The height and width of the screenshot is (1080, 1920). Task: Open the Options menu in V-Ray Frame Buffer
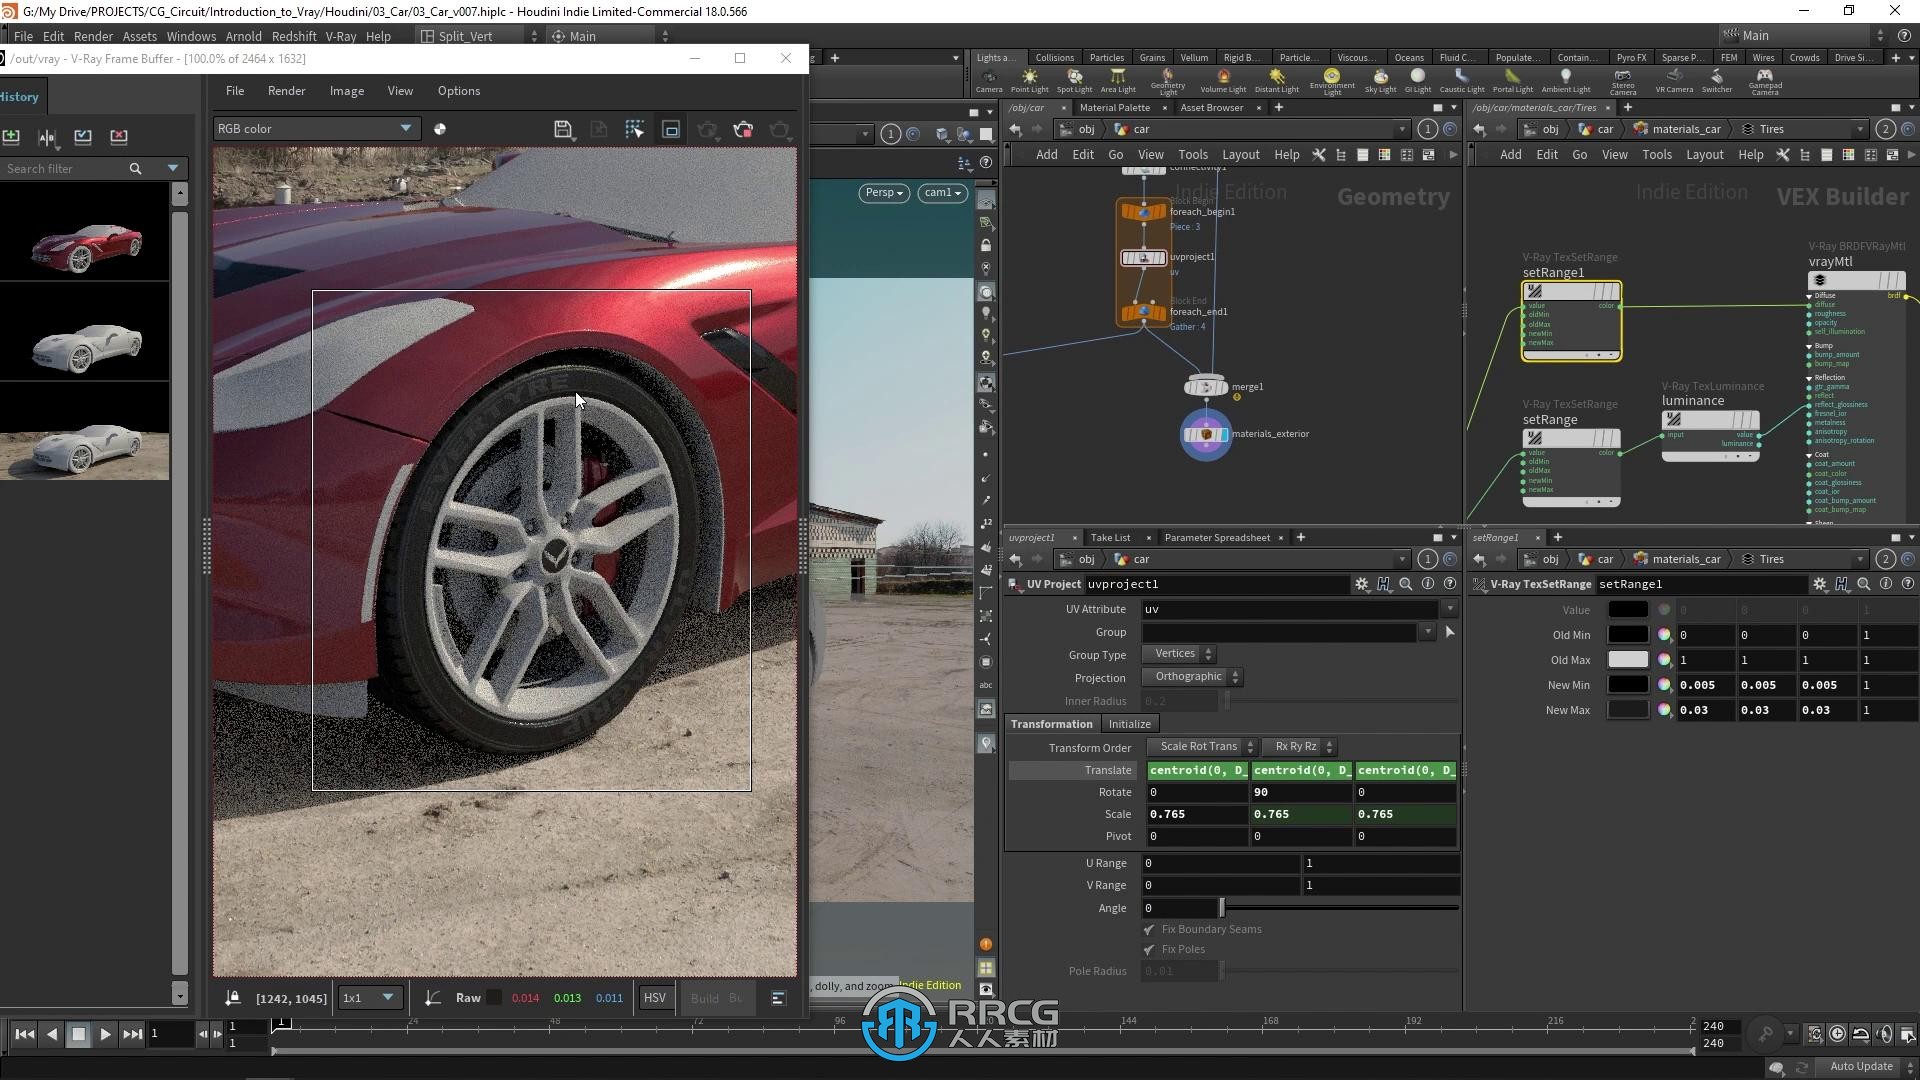[459, 91]
